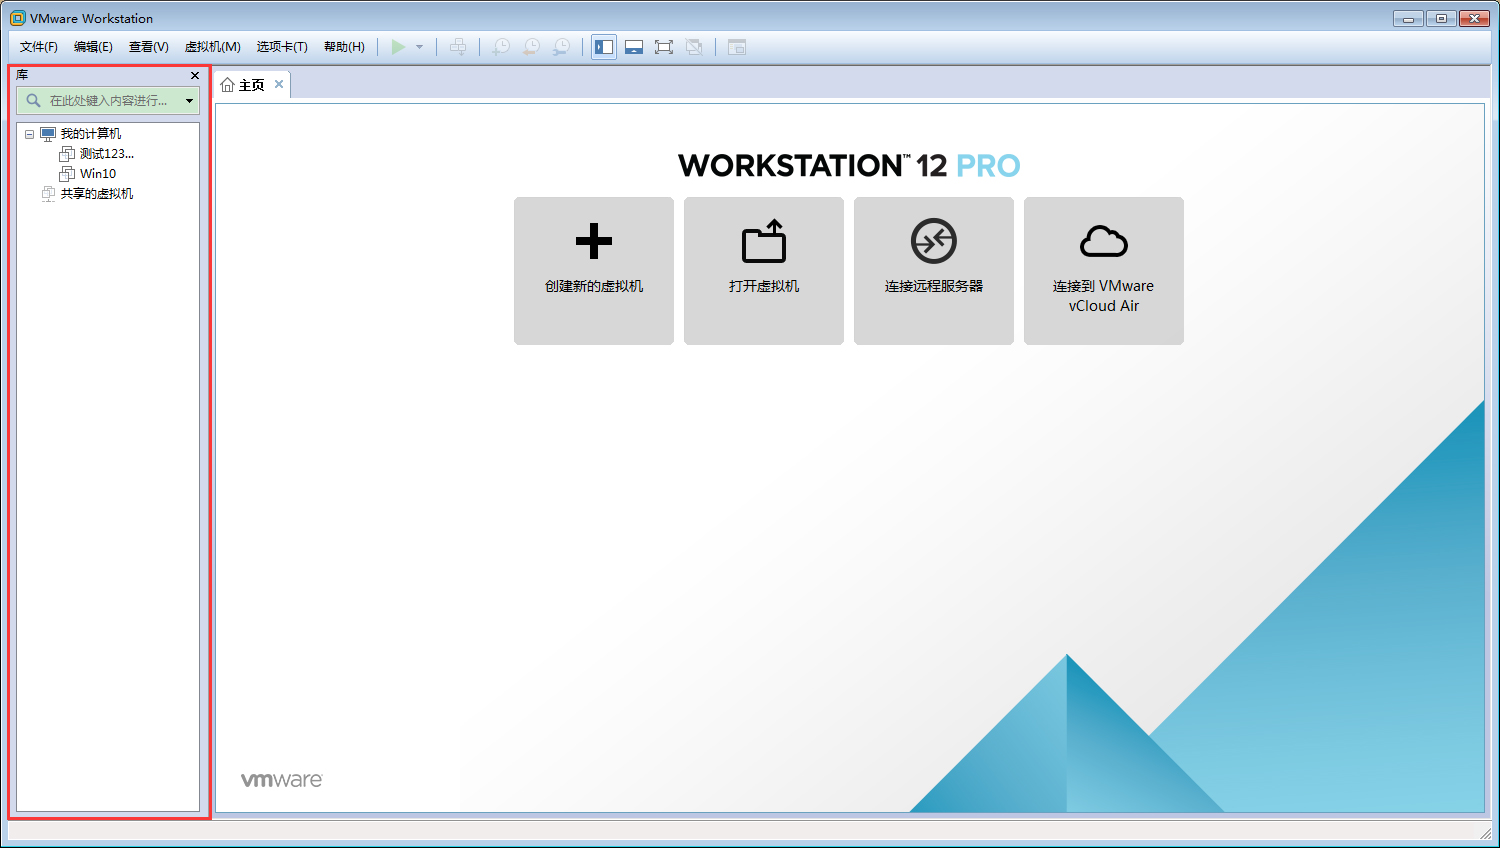Open the 查看(V) menu
Viewport: 1500px width, 848px height.
[x=148, y=47]
